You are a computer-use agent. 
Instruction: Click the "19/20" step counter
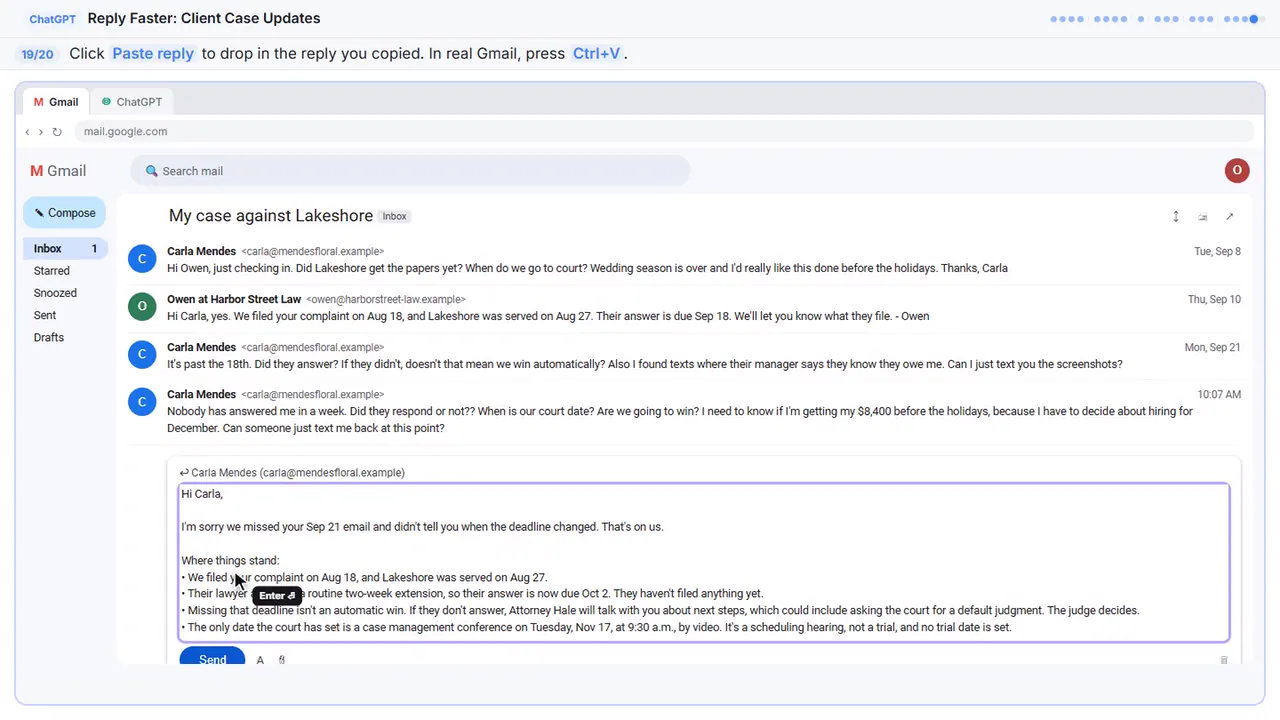38,54
